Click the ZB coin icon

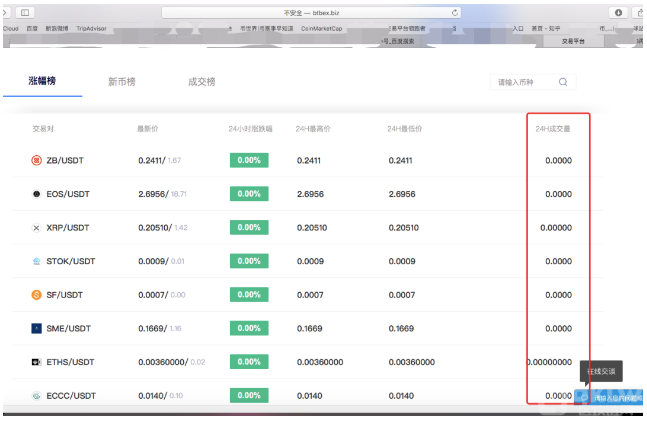pos(37,160)
